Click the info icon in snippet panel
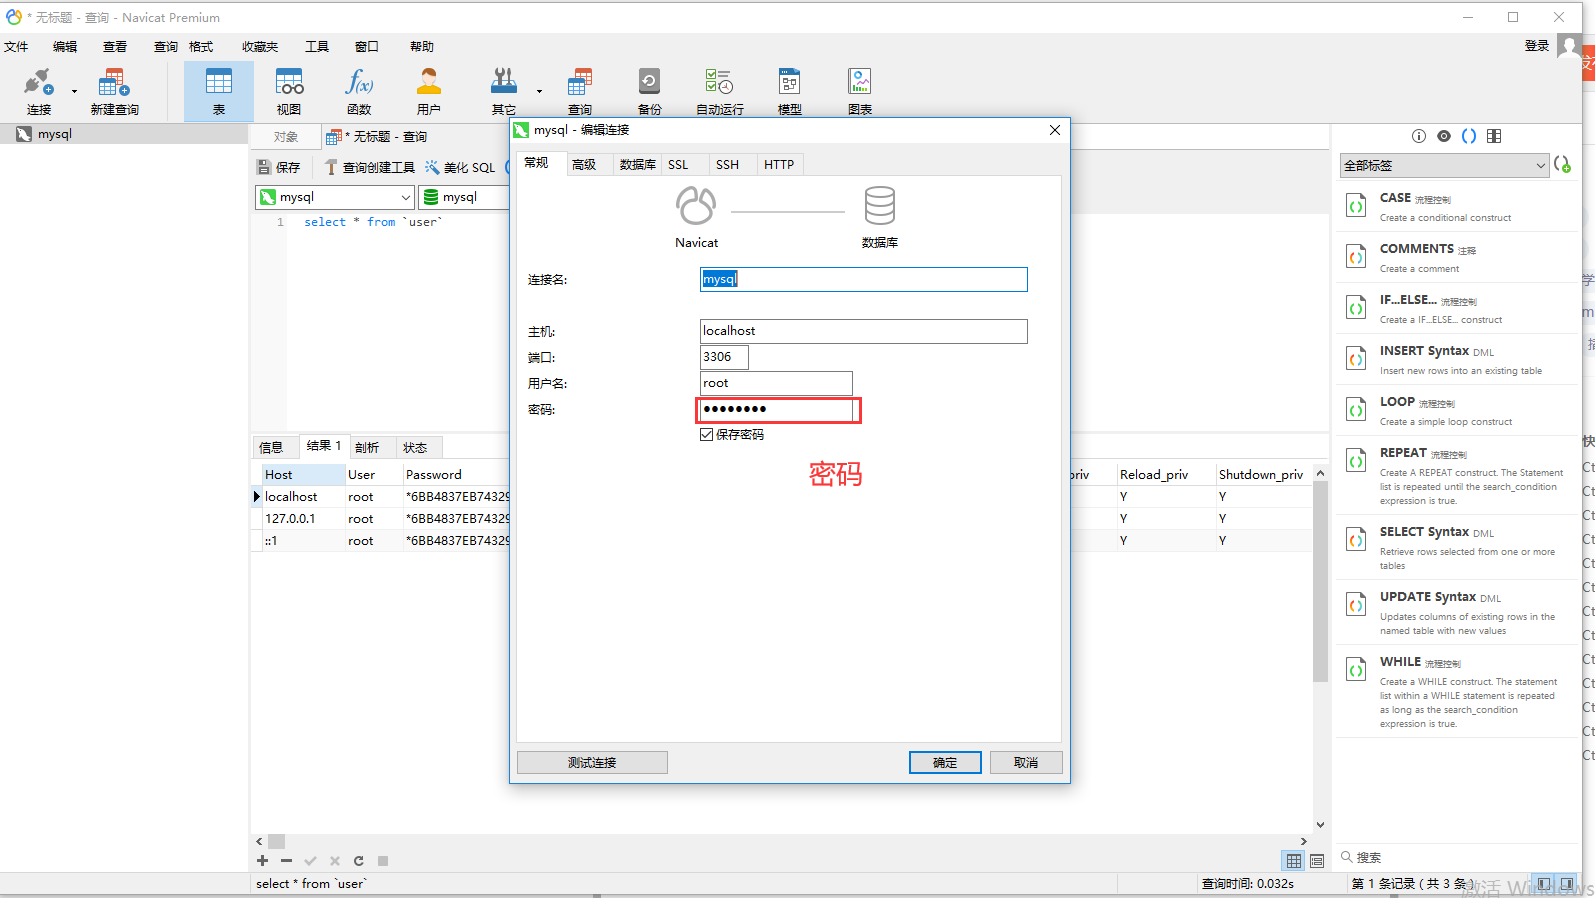Image resolution: width=1595 pixels, height=898 pixels. coord(1418,136)
